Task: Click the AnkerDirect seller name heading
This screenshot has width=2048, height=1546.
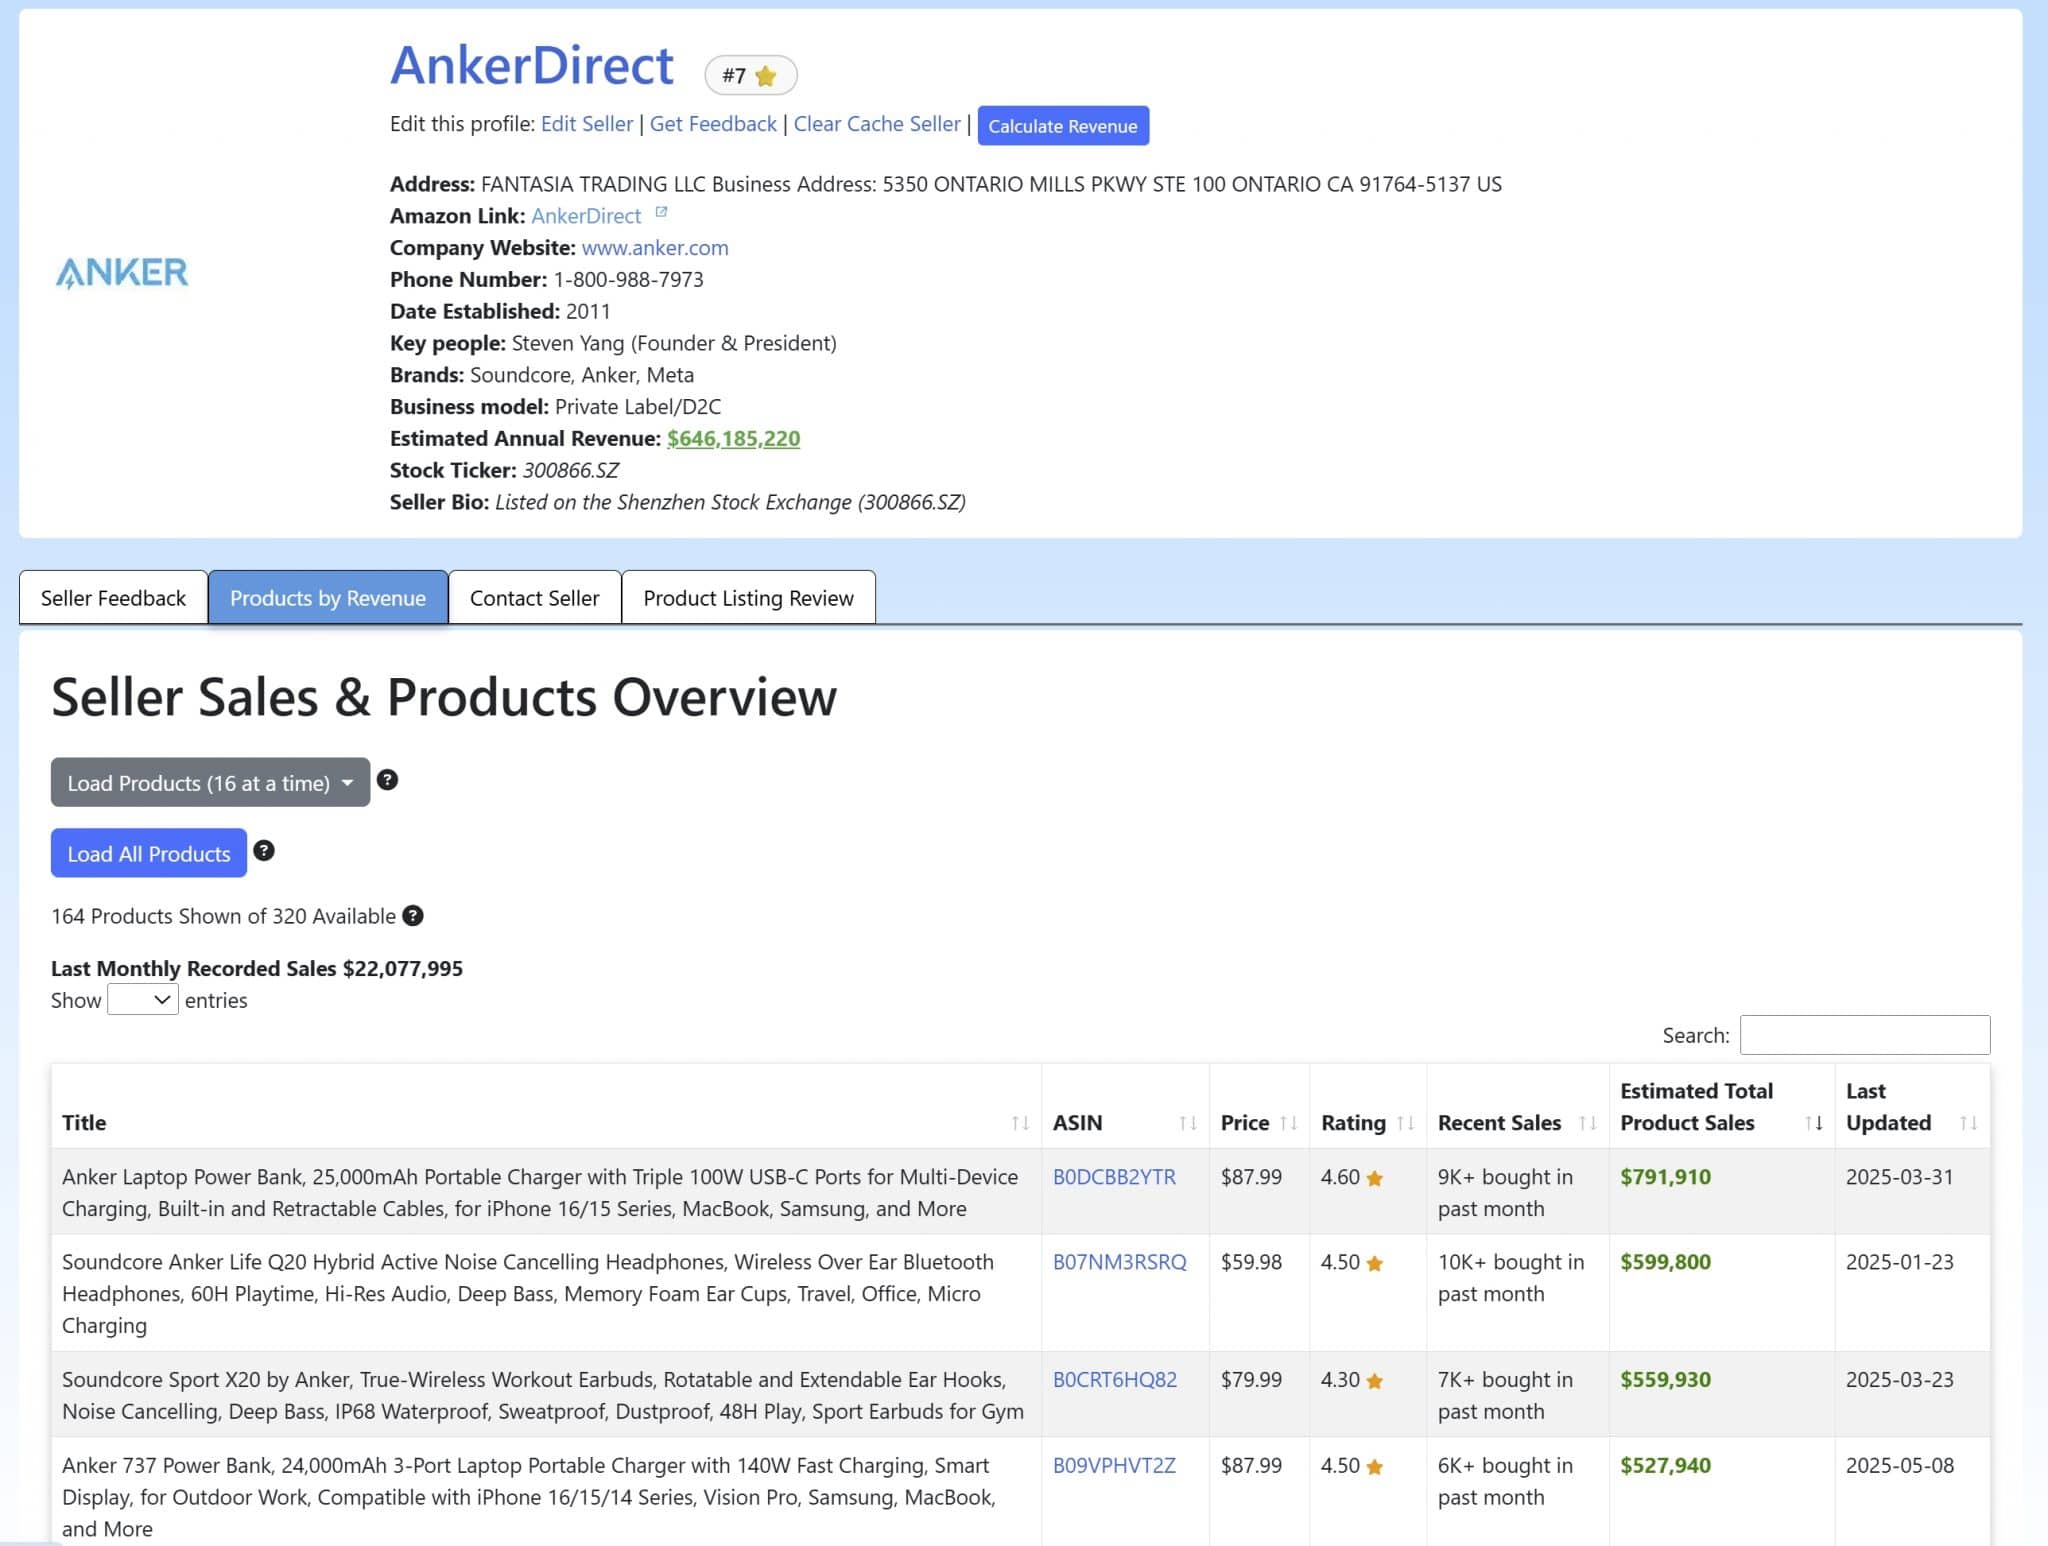Action: coord(532,65)
